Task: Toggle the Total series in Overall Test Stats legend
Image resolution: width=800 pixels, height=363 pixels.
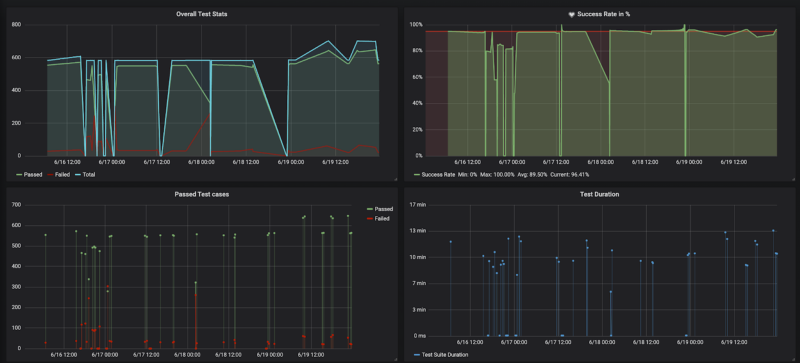Action: [89, 175]
